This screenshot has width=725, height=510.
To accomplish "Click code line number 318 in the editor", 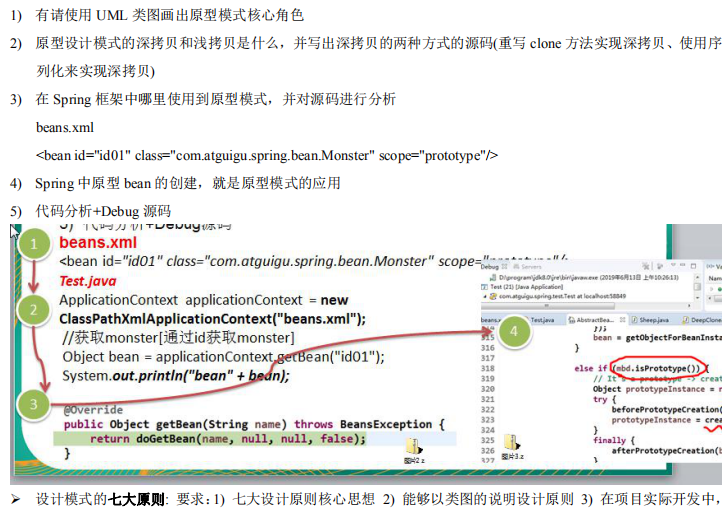I will coord(488,368).
